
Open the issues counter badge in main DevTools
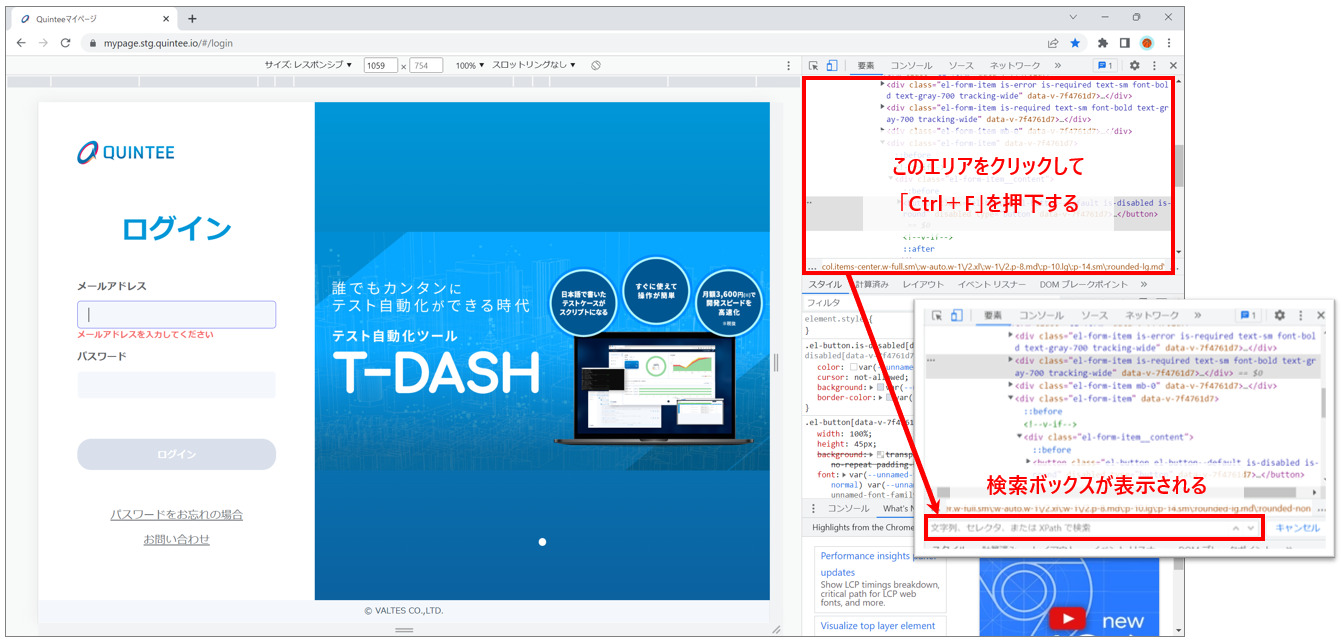coord(1105,66)
